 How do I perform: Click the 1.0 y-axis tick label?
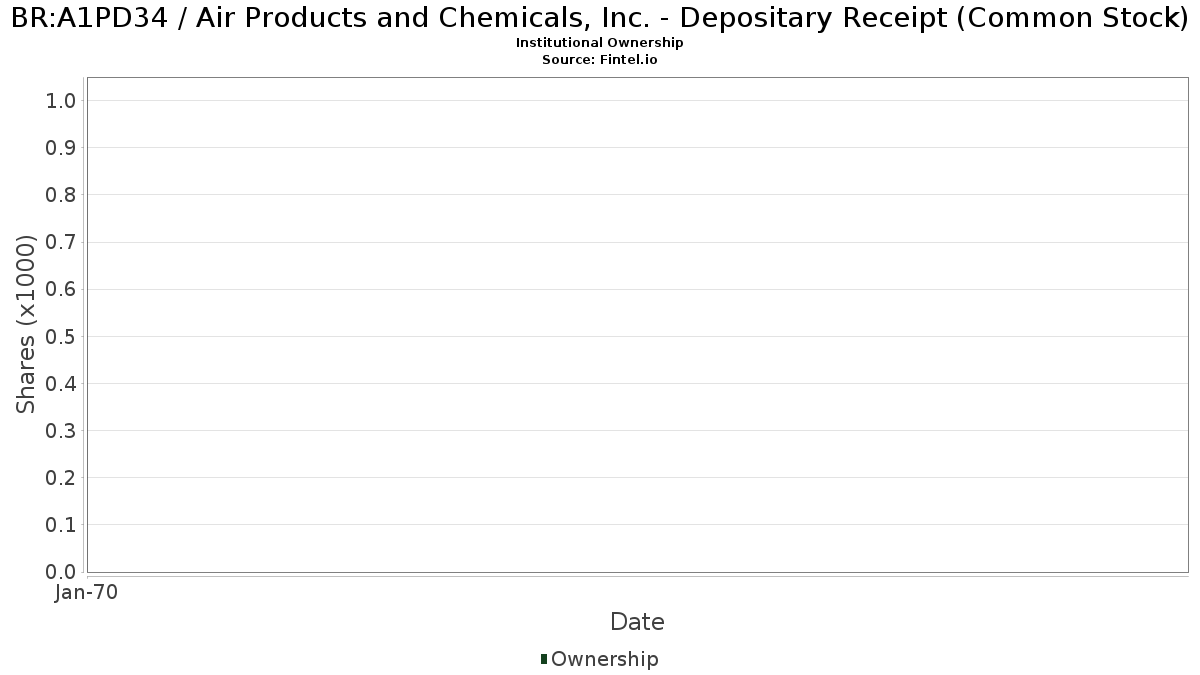tap(61, 100)
